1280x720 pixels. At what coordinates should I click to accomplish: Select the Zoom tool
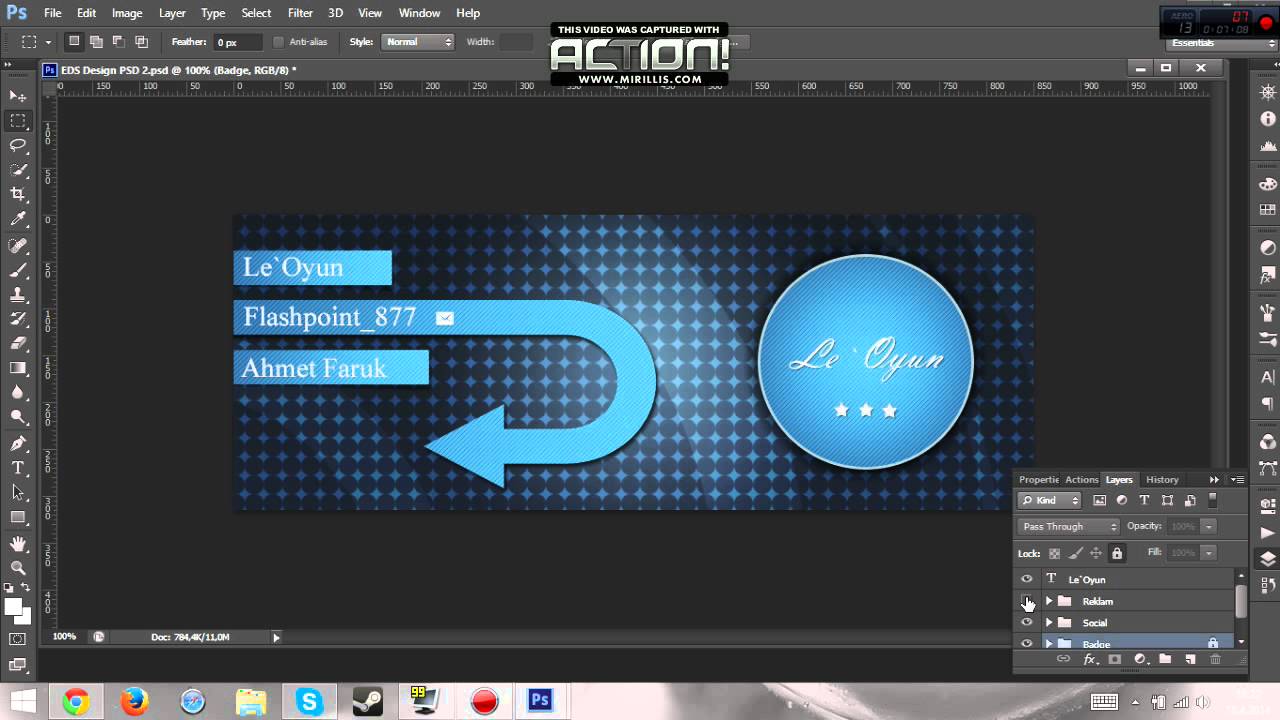(x=18, y=568)
